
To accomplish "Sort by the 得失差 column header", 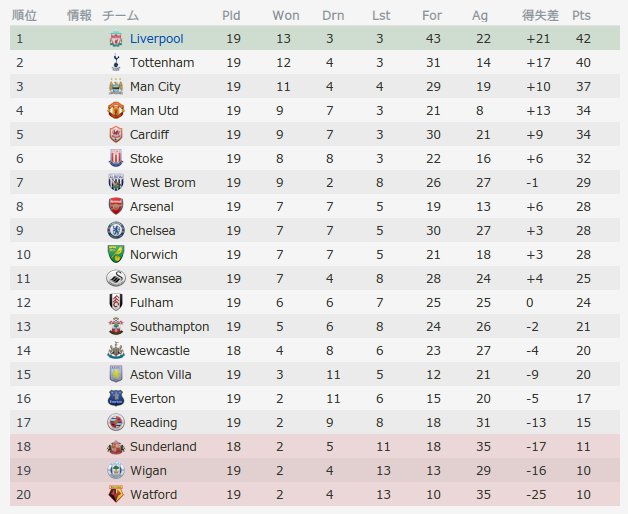I will coord(540,16).
